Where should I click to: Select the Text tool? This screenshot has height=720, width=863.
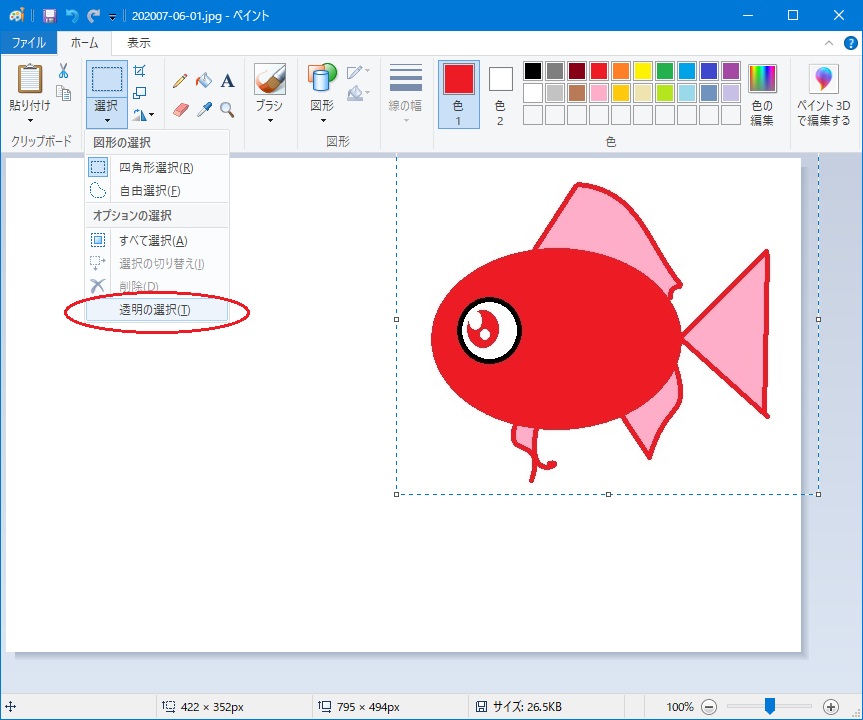pos(227,81)
